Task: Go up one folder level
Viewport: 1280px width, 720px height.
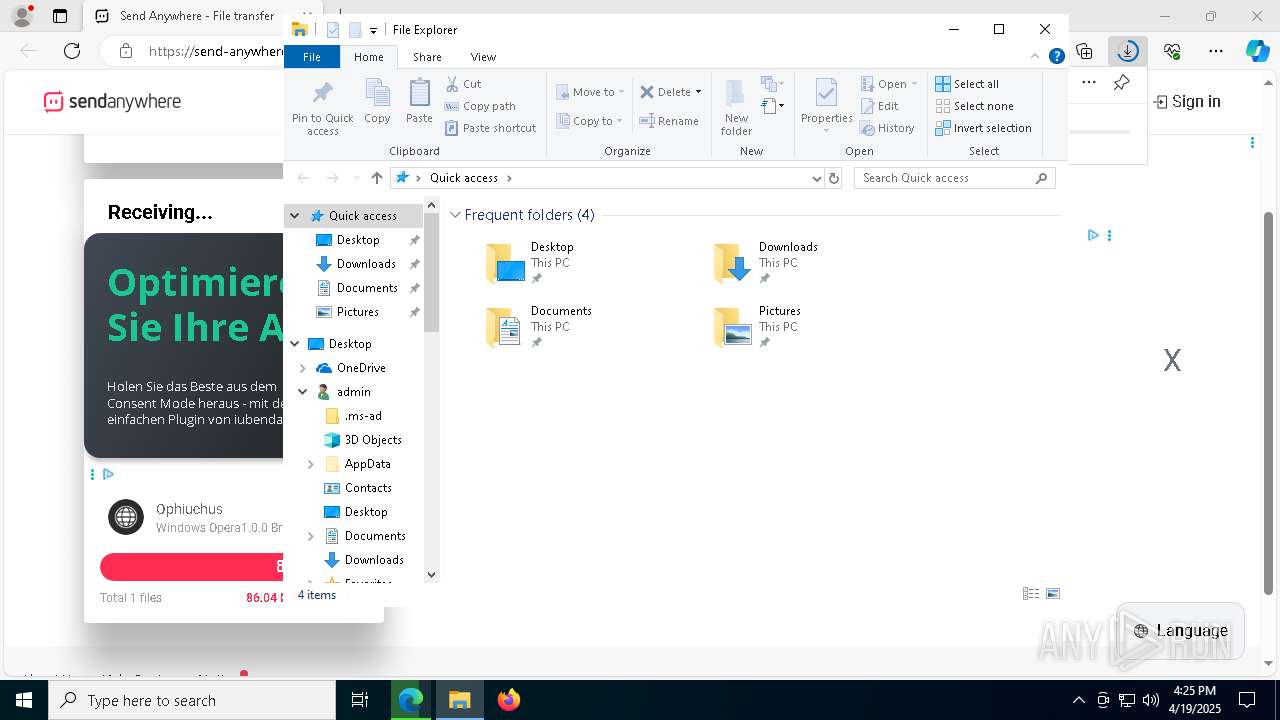Action: coord(376,178)
